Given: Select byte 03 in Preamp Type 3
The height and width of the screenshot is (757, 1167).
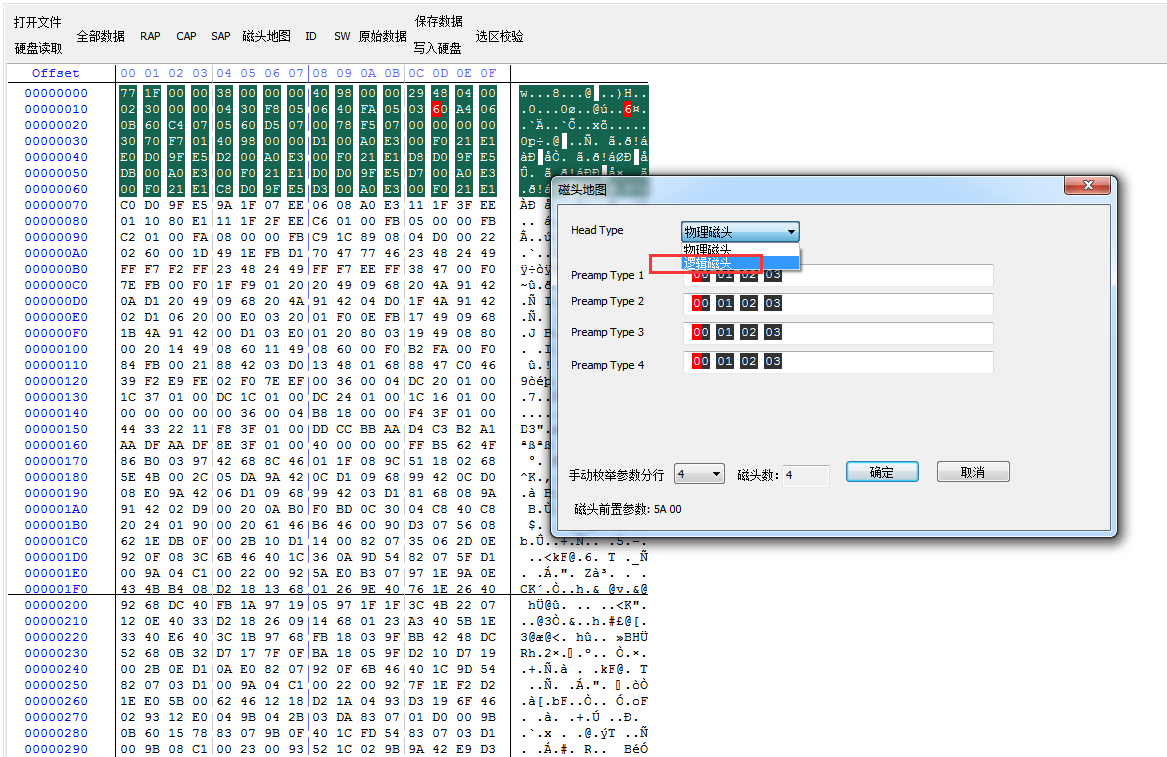Looking at the screenshot, I should tap(773, 332).
